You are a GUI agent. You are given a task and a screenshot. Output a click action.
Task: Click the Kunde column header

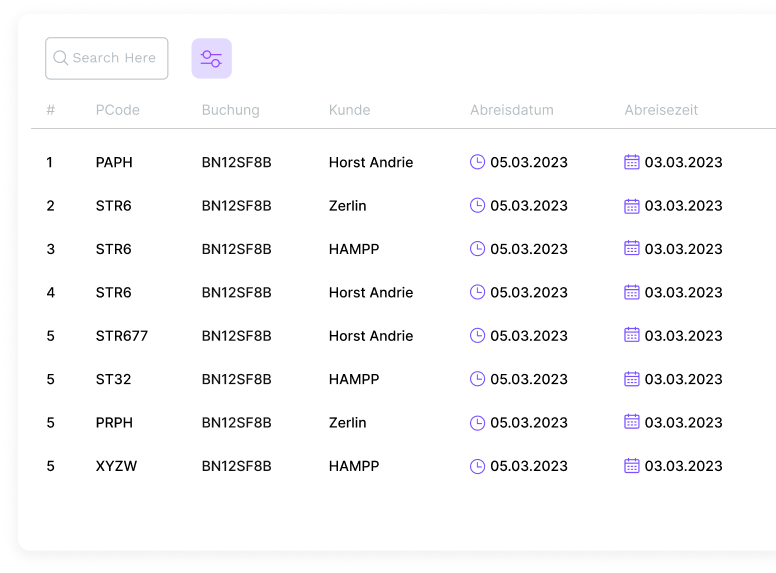pyautogui.click(x=349, y=110)
